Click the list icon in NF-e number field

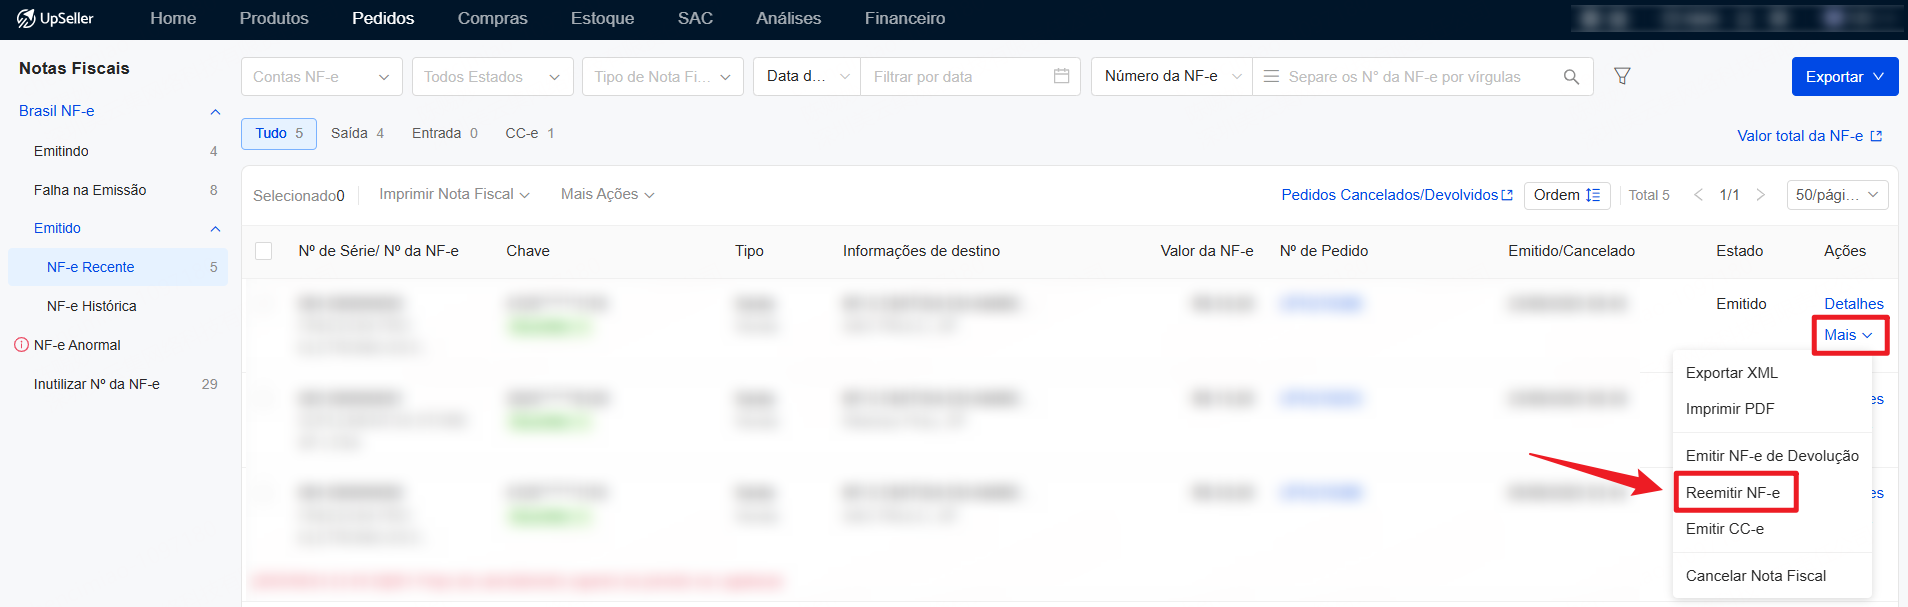pos(1271,76)
